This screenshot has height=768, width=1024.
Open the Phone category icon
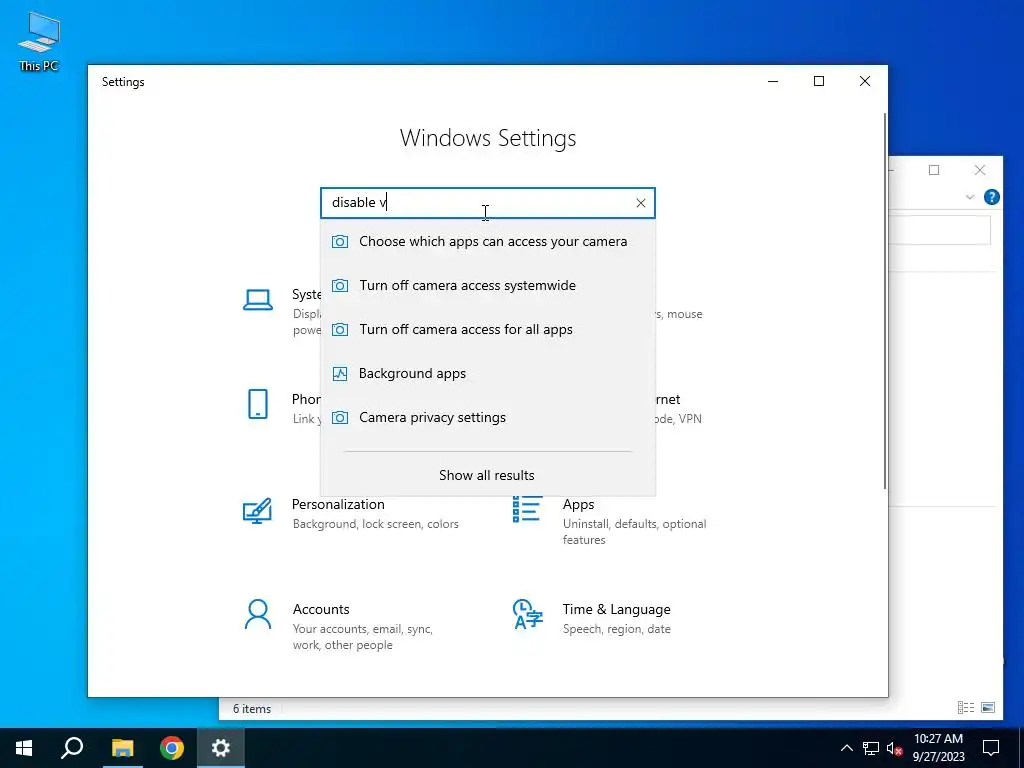click(x=258, y=404)
